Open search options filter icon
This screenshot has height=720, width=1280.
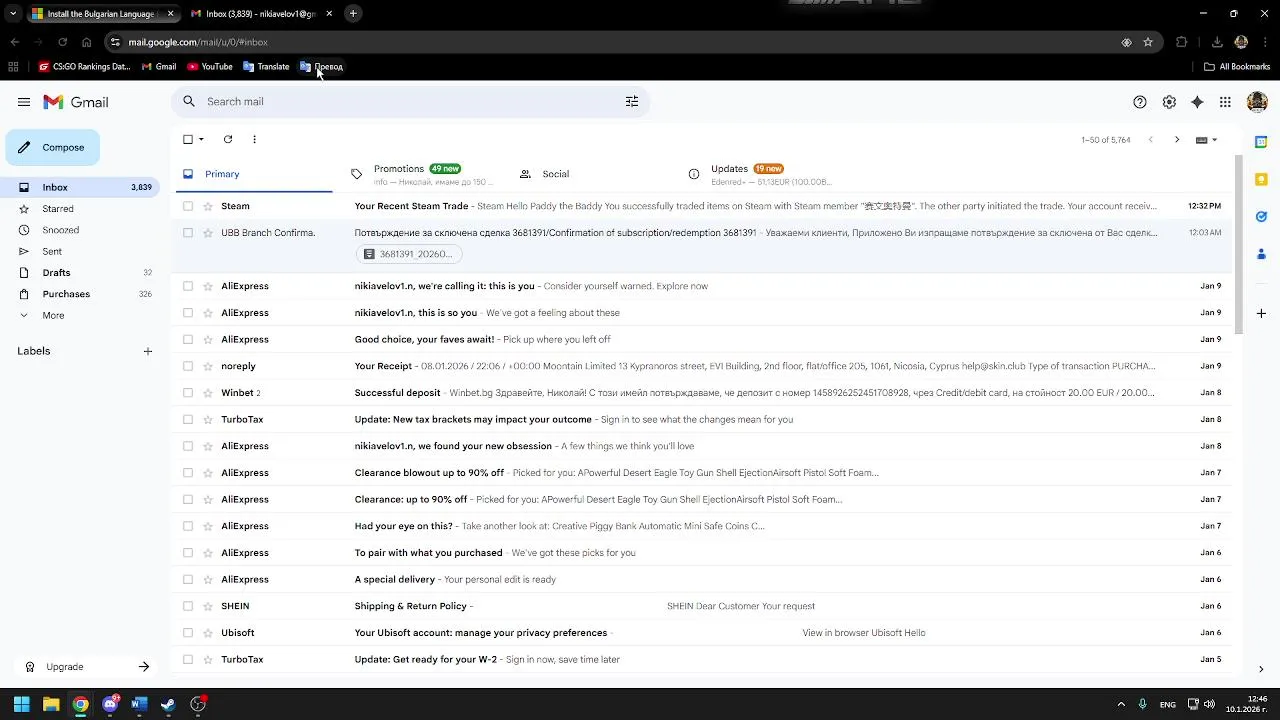(x=632, y=102)
